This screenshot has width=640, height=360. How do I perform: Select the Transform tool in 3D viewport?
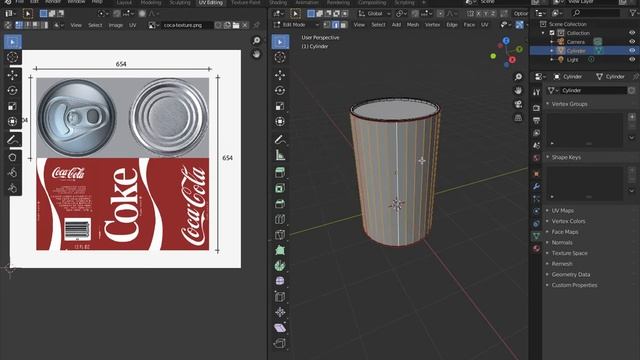click(x=280, y=122)
